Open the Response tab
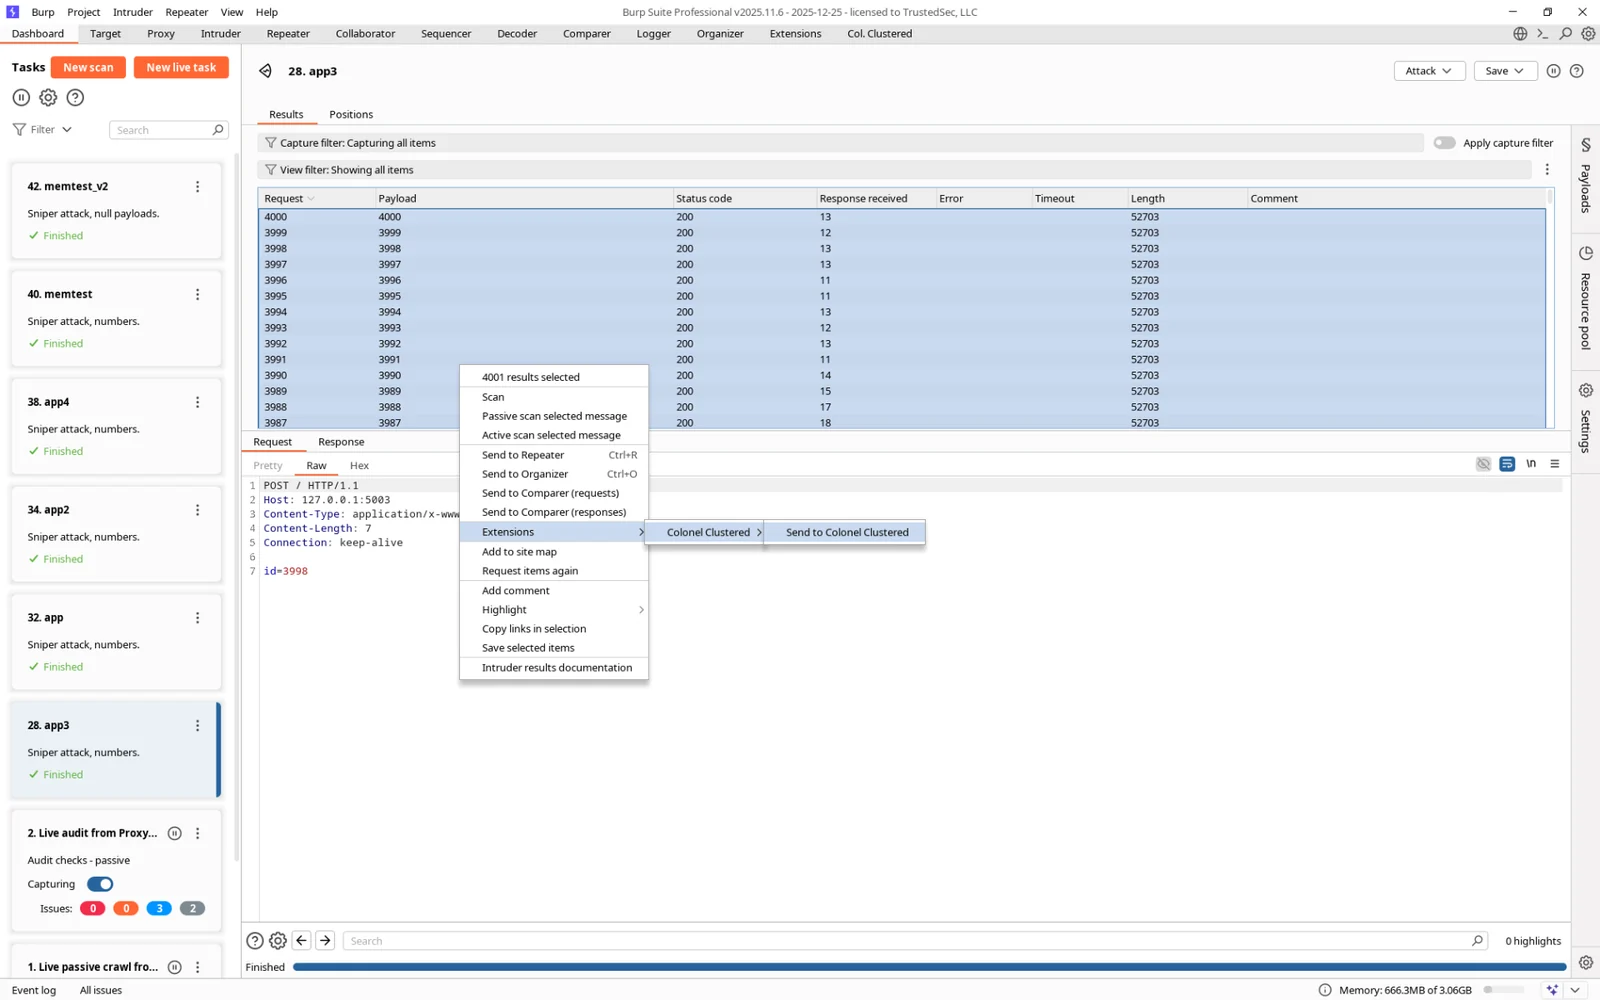1600x1000 pixels. click(x=341, y=442)
